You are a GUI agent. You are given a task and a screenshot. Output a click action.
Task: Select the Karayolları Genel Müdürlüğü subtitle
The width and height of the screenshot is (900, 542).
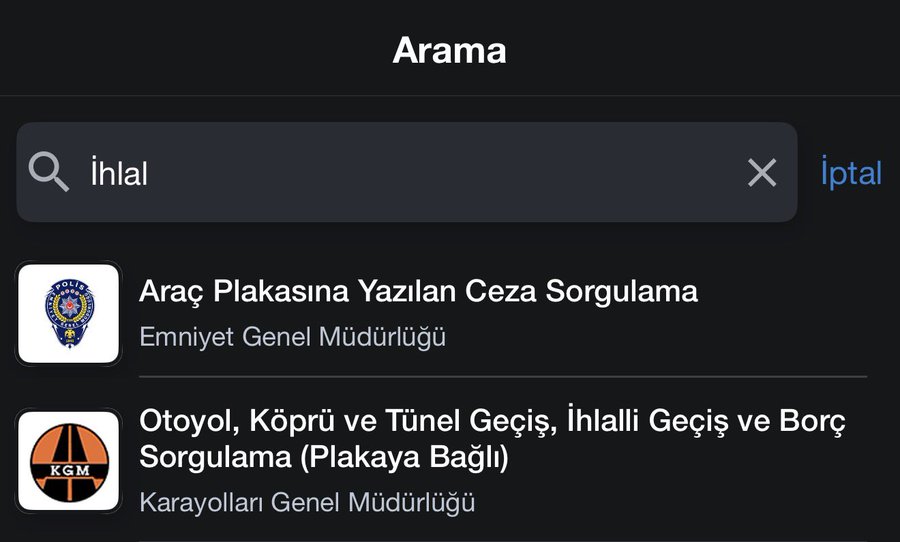307,501
